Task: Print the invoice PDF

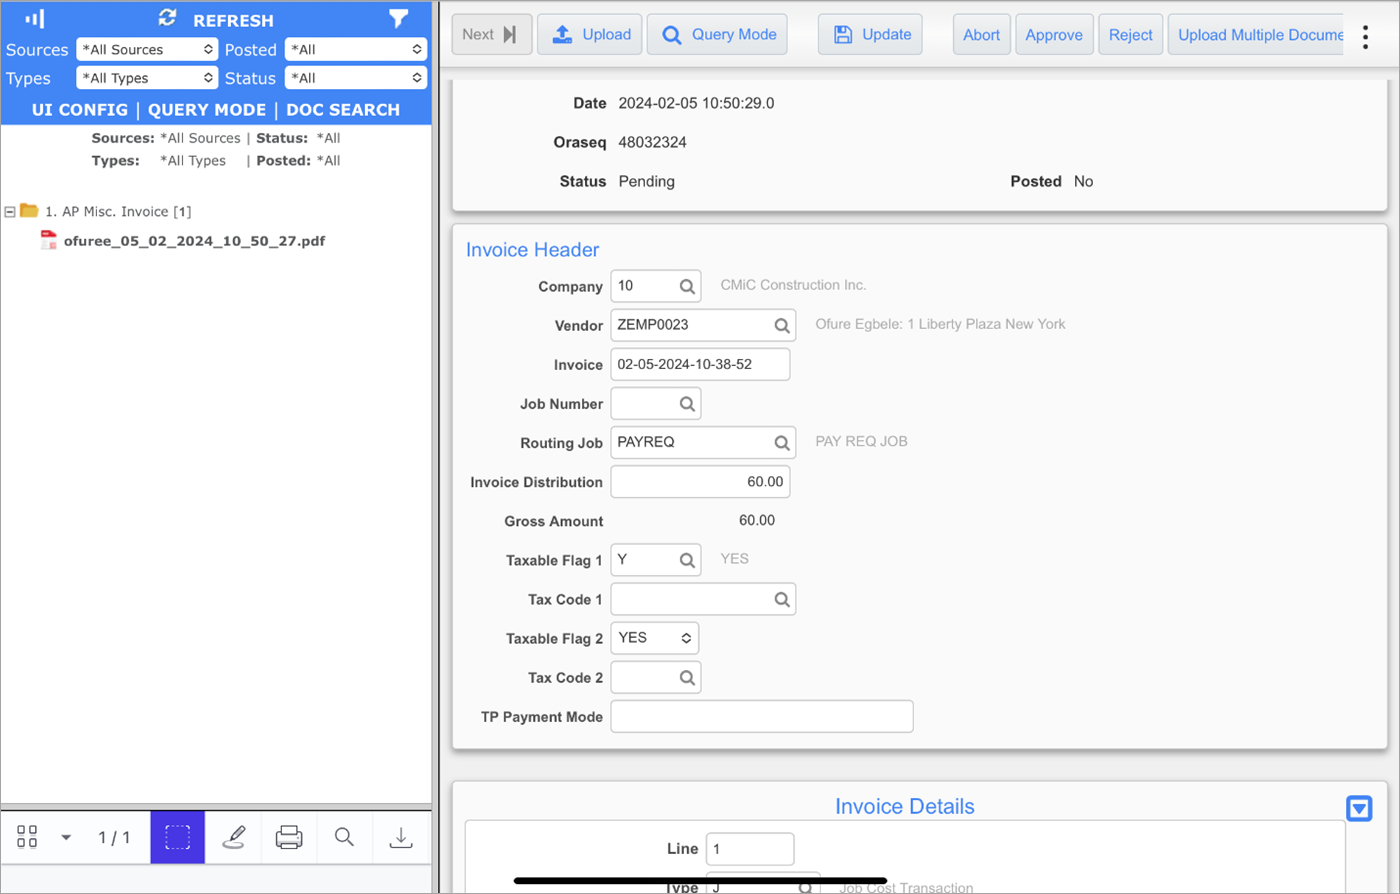Action: [289, 837]
